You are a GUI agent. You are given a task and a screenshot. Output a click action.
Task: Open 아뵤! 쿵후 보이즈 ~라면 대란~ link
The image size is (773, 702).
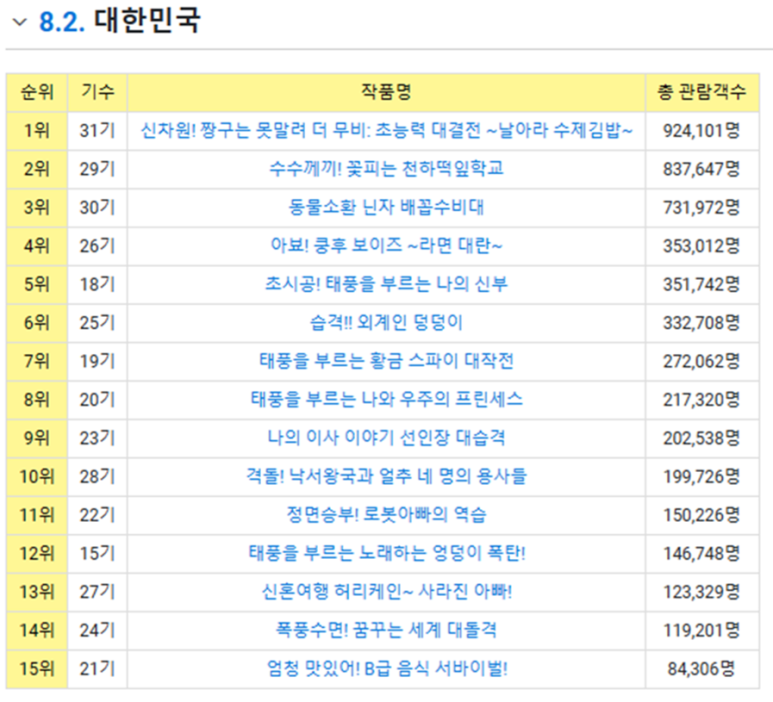pyautogui.click(x=386, y=246)
